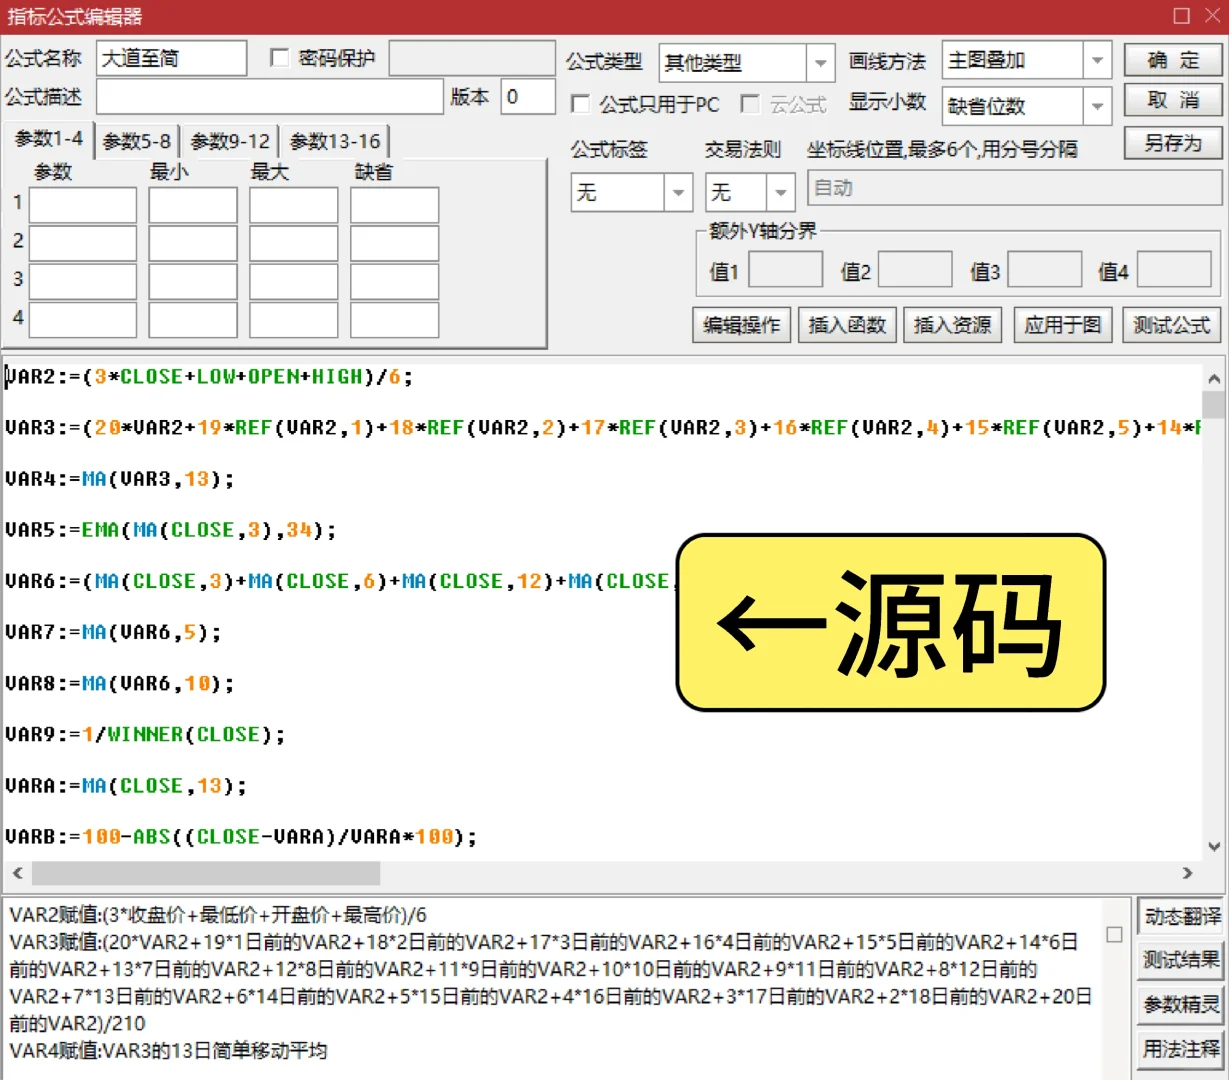This screenshot has height=1080, width=1229.
Task: Switch to 参数5-8 tab
Action: click(x=137, y=142)
